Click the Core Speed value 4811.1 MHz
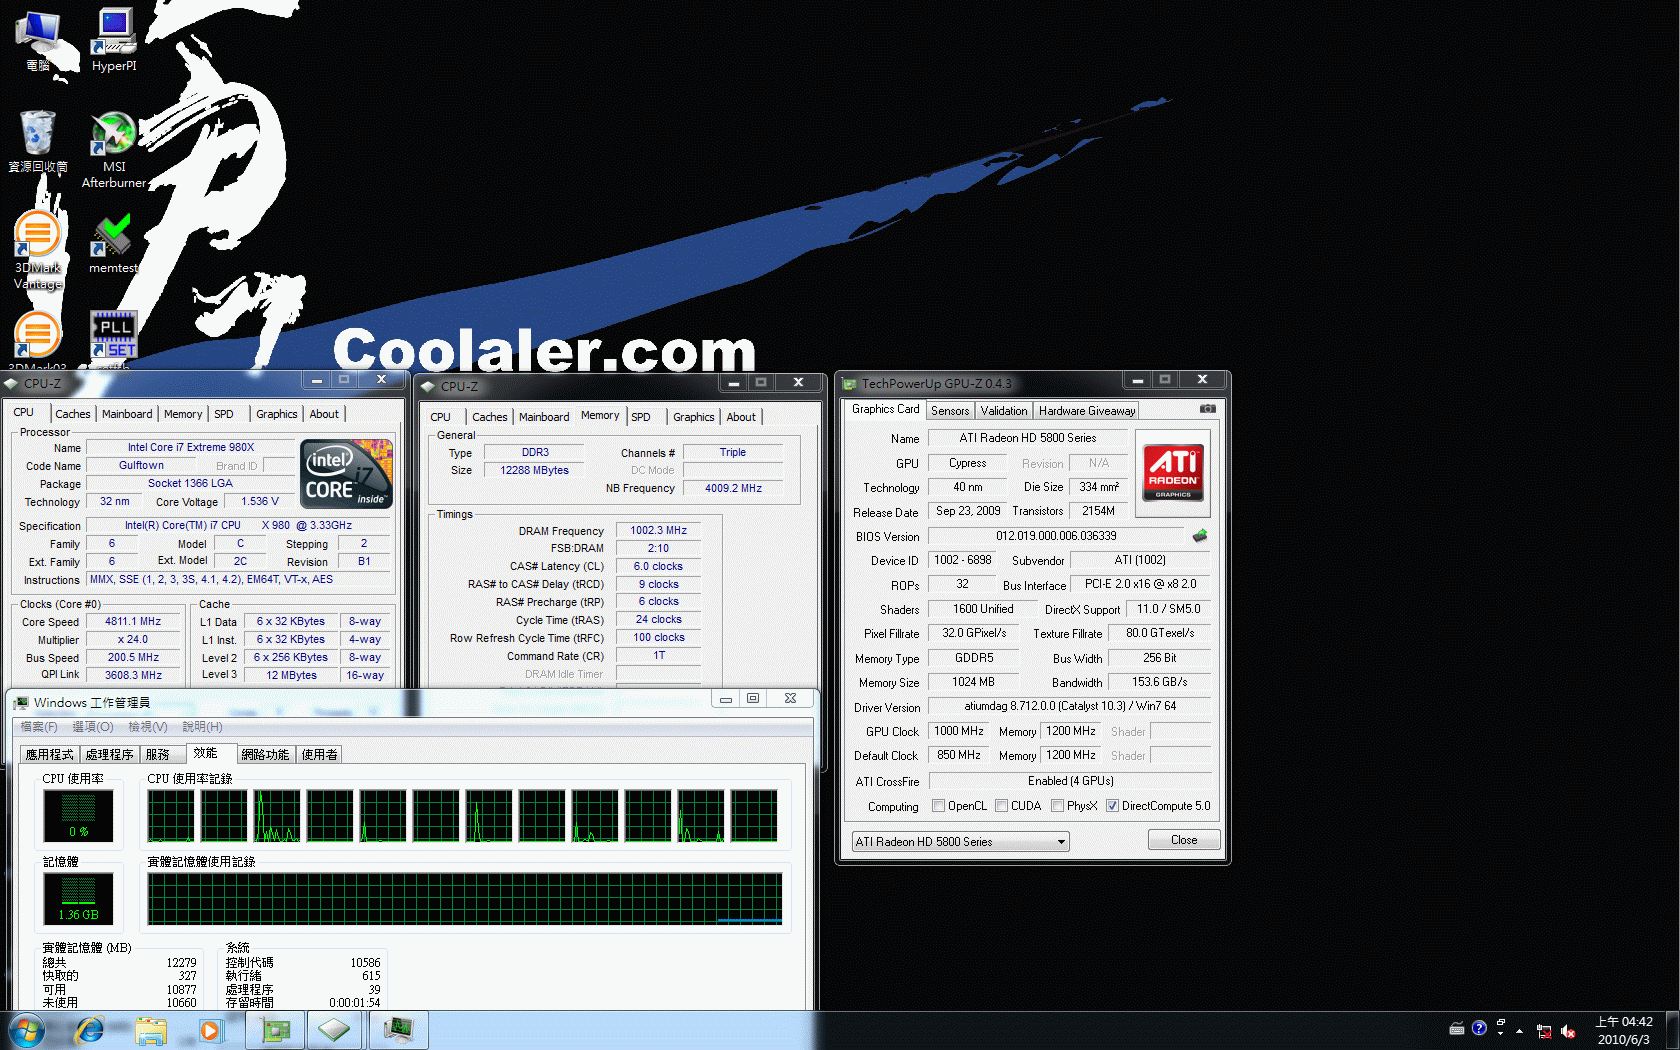 click(x=133, y=622)
